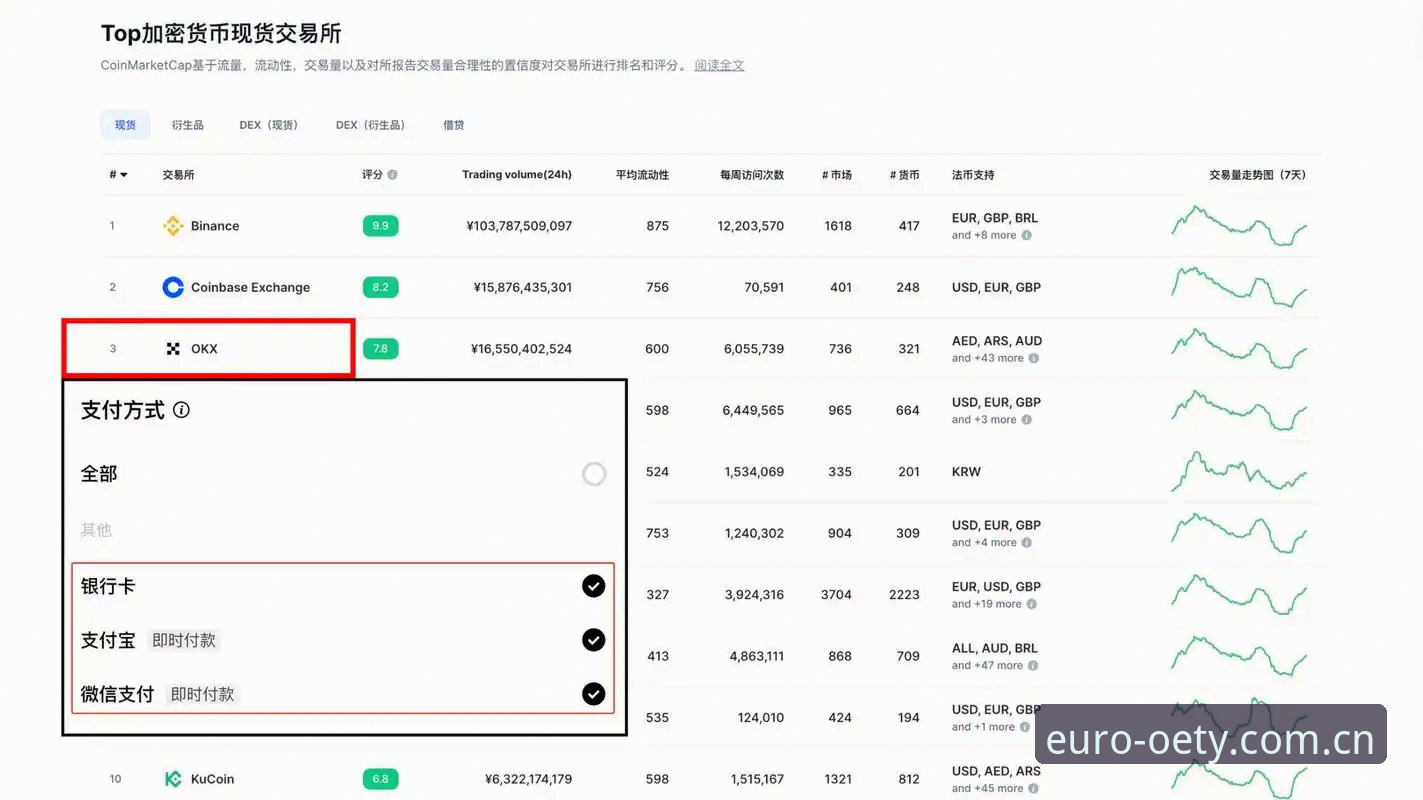Viewport: 1423px width, 800px height.
Task: Expand 'and +4 more' fiat currencies
Action: pyautogui.click(x=984, y=543)
